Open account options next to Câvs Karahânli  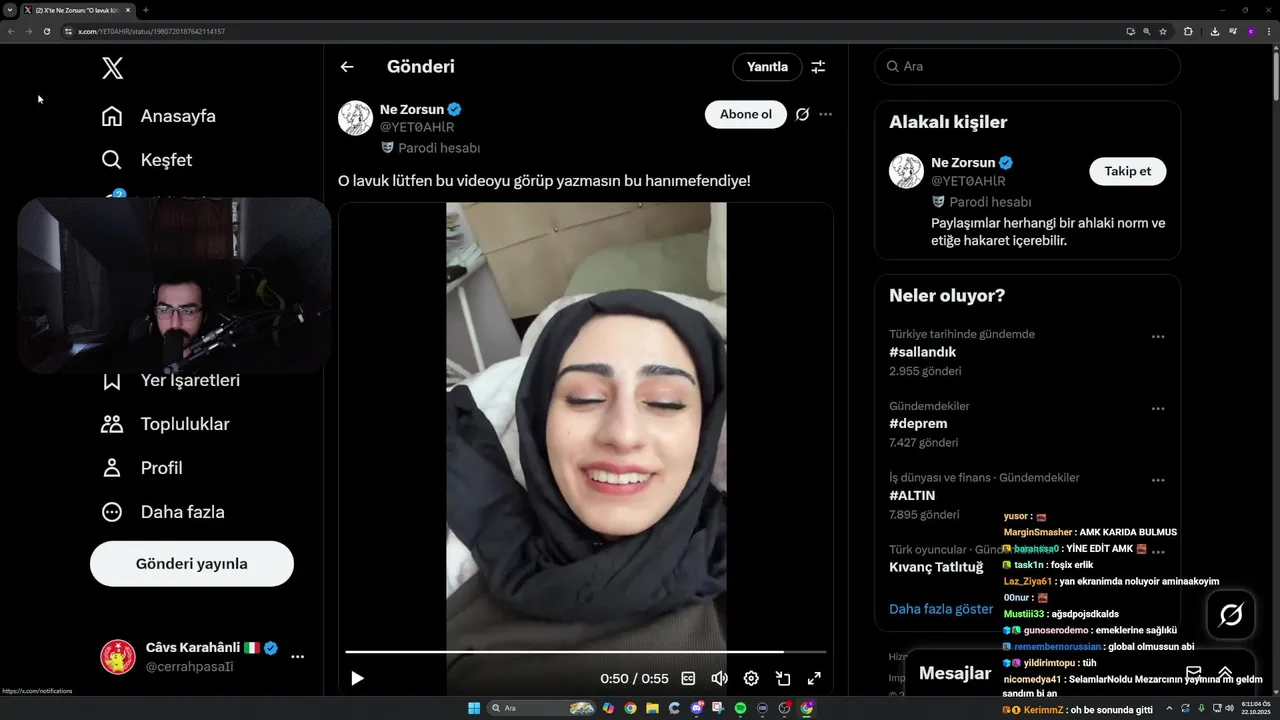[x=297, y=657]
